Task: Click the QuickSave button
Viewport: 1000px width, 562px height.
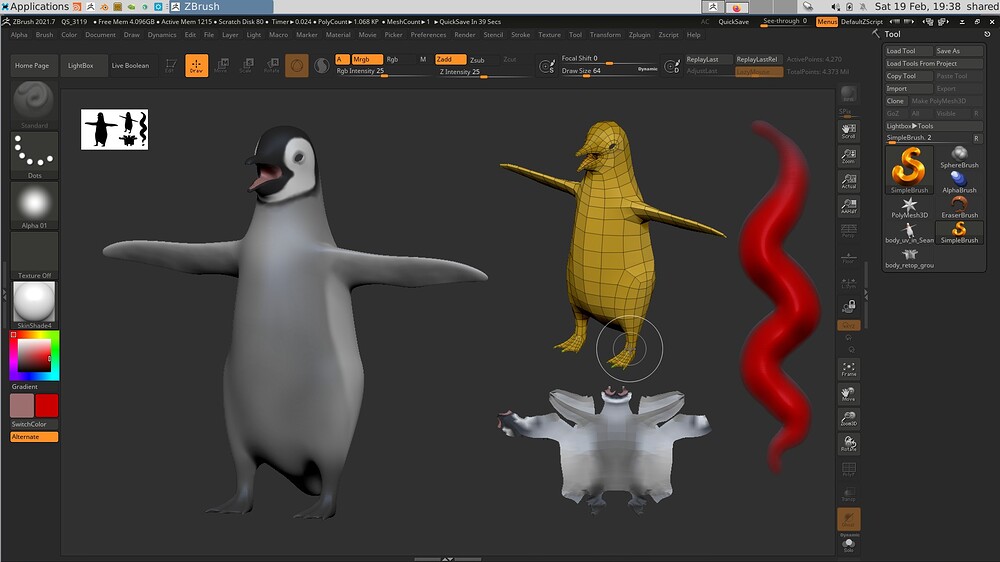Action: 733,22
